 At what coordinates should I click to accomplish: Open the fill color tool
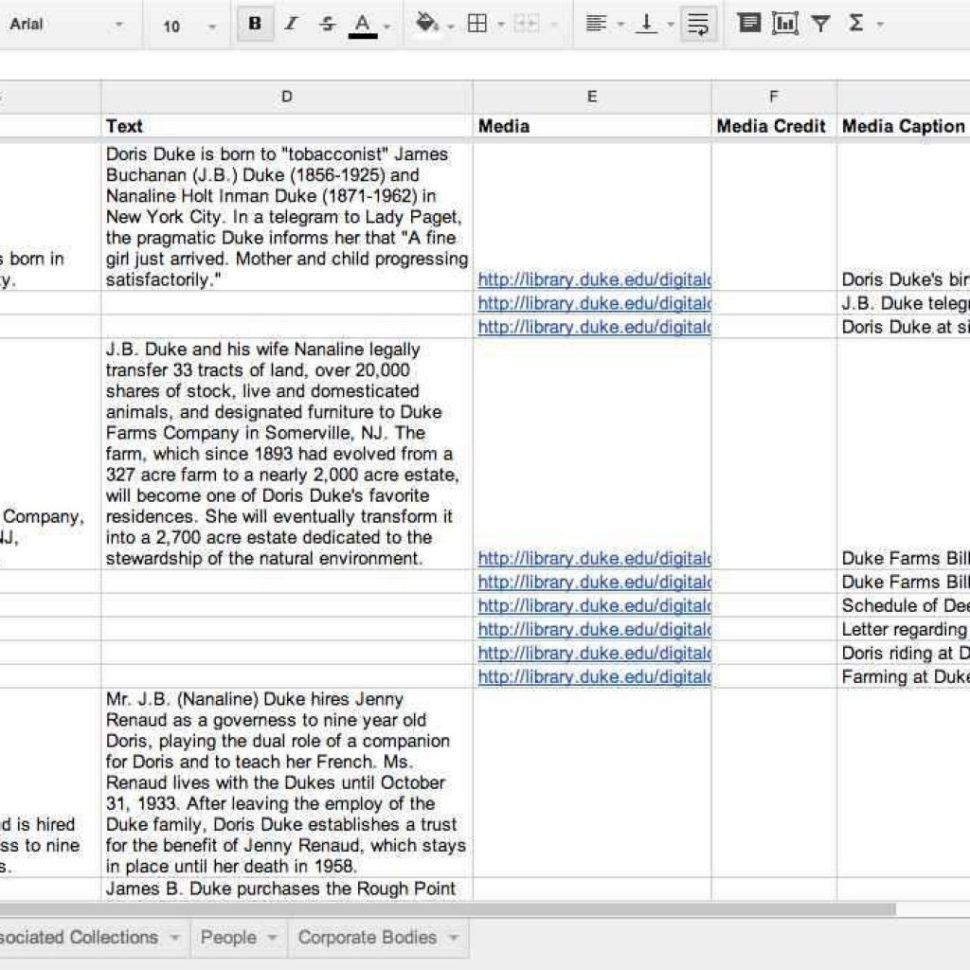426,25
